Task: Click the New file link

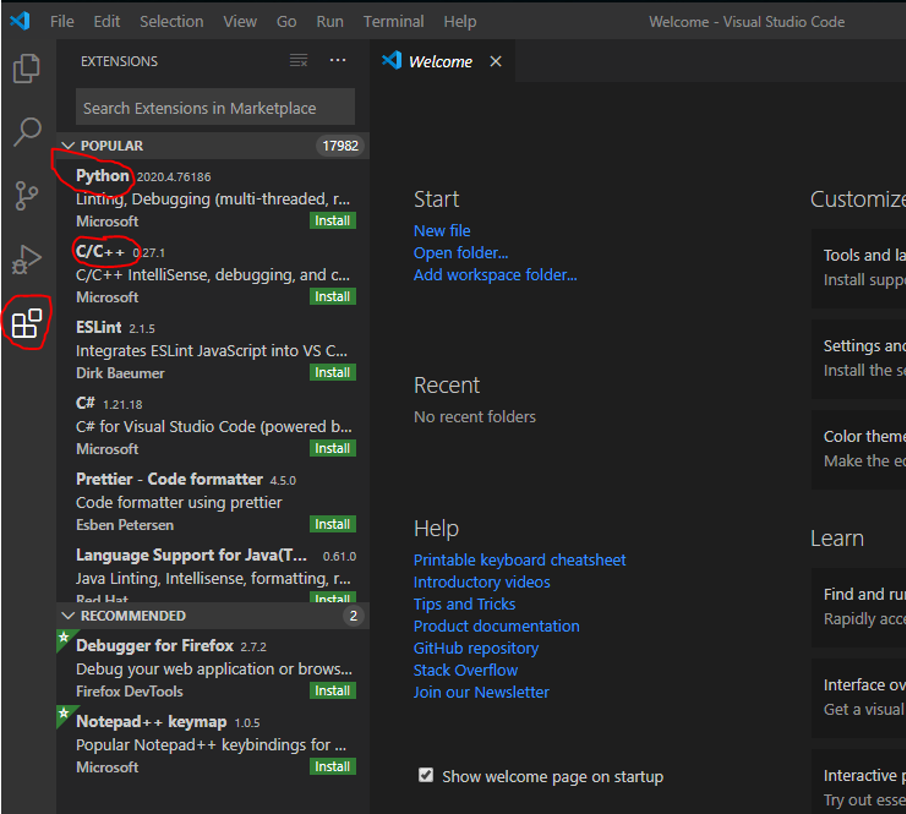Action: point(442,231)
